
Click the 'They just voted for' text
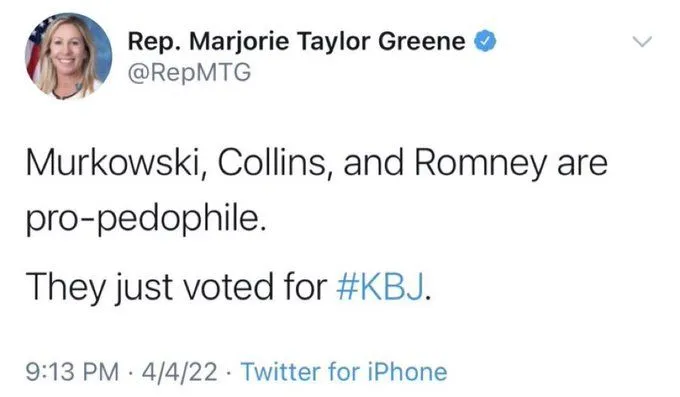(176, 288)
